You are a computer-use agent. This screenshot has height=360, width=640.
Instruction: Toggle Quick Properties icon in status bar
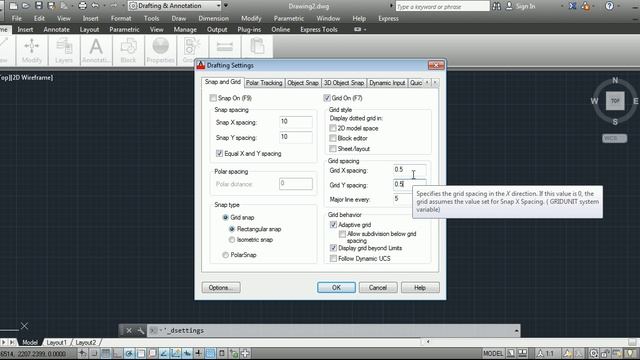[x=222, y=353]
